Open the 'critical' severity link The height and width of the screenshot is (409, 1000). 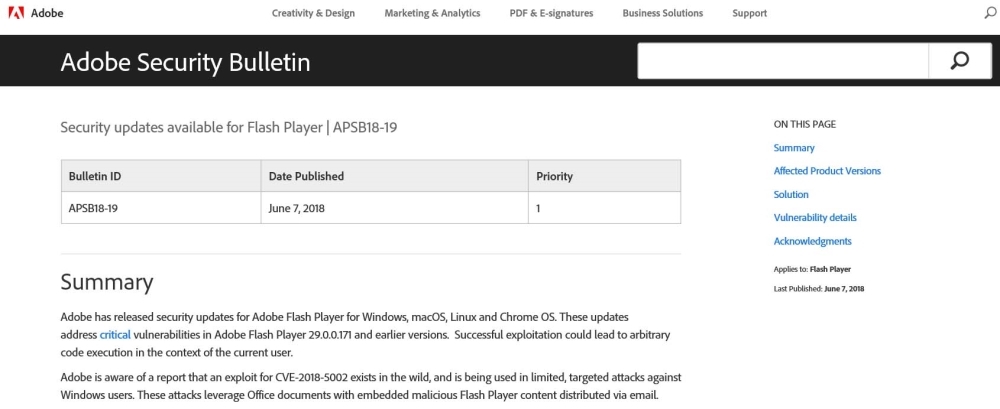[115, 334]
